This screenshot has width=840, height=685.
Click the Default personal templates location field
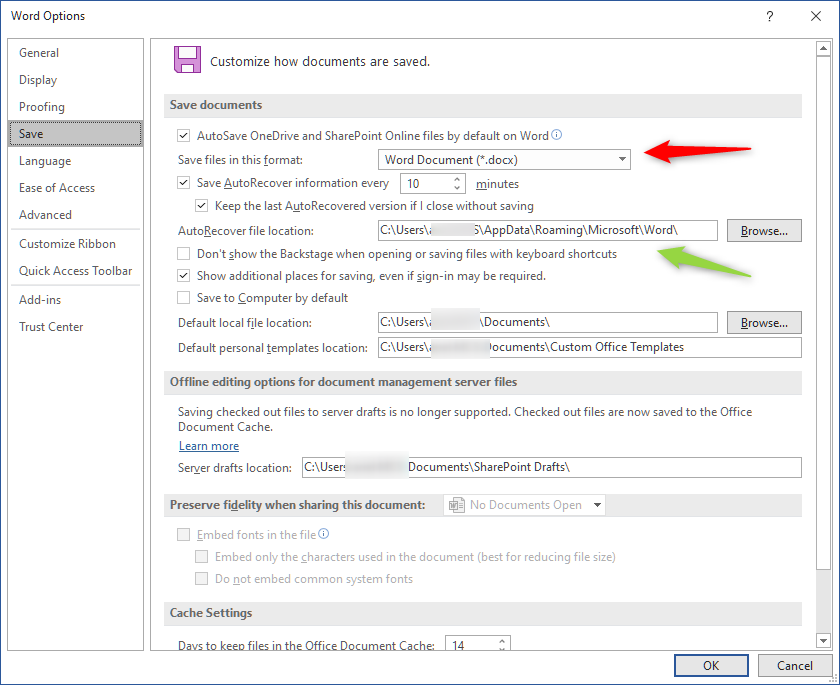click(x=589, y=347)
